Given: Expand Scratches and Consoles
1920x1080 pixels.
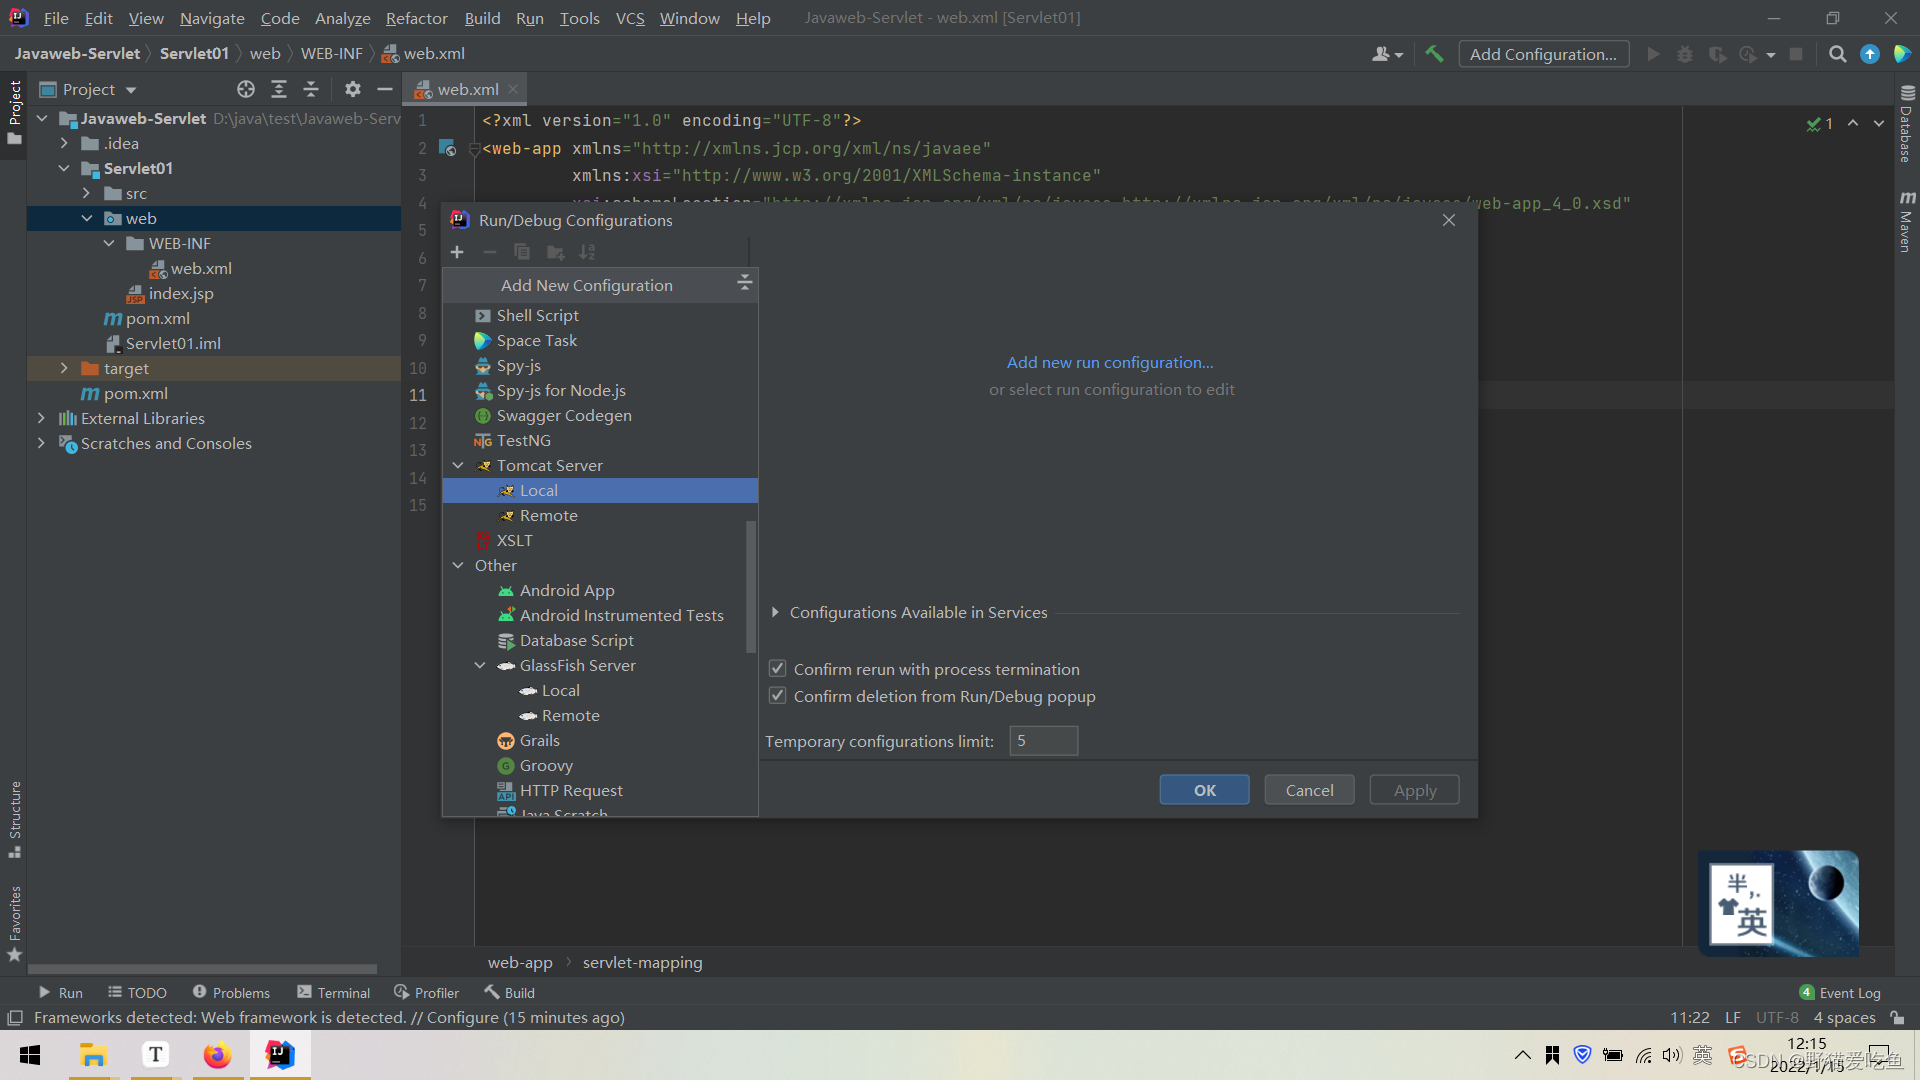Looking at the screenshot, I should tap(41, 443).
